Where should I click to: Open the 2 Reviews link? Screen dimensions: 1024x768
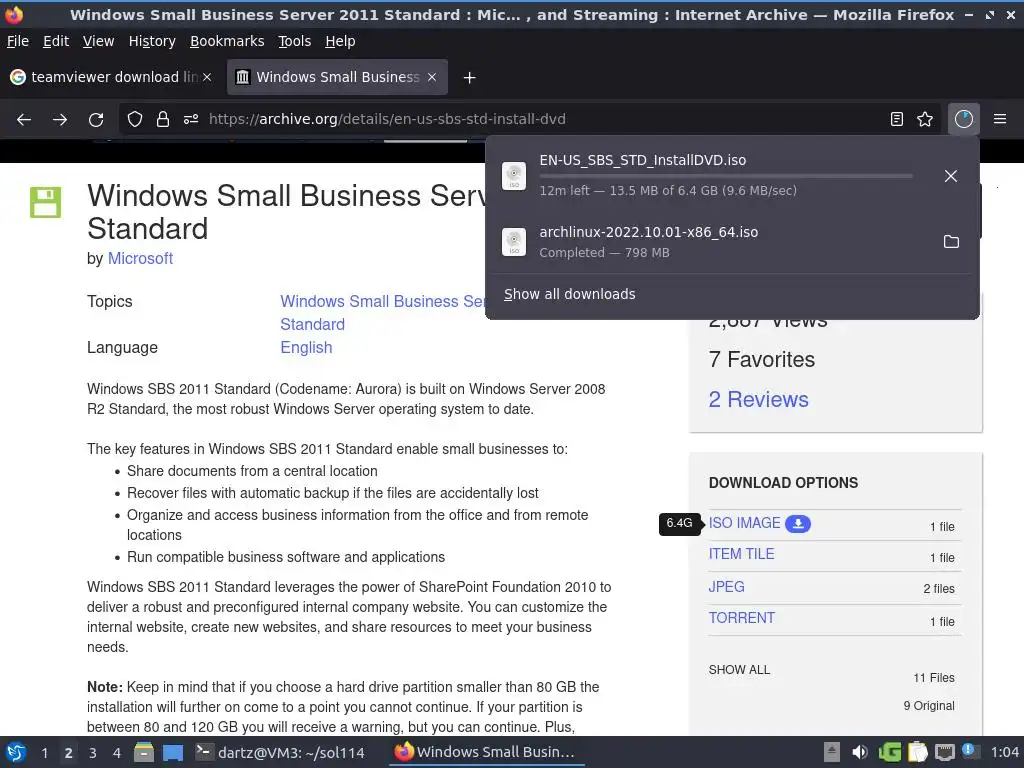[758, 400]
